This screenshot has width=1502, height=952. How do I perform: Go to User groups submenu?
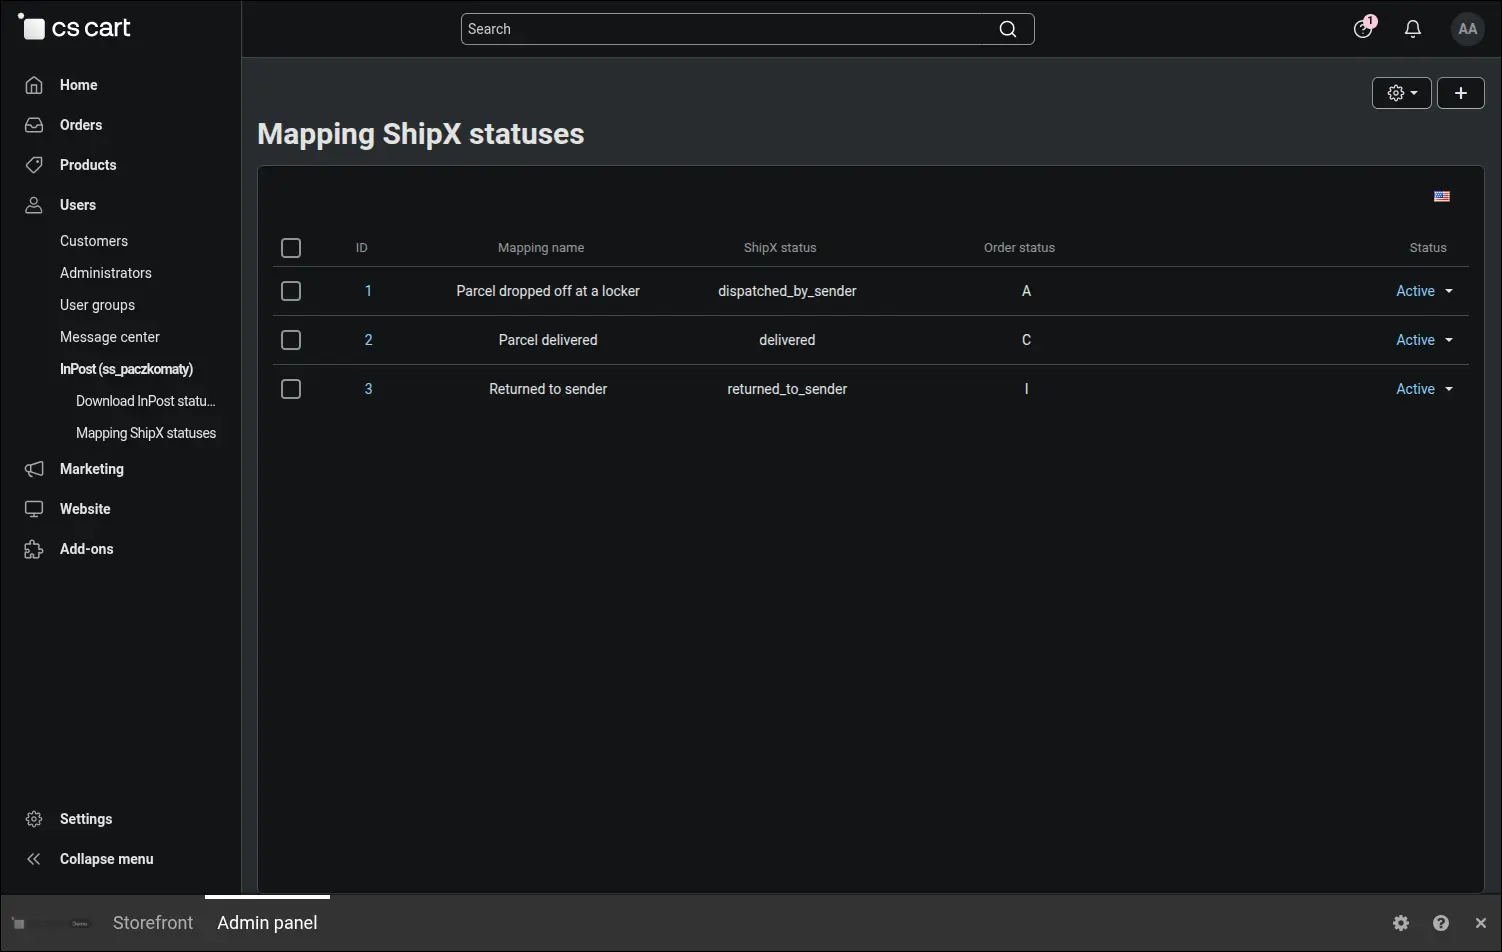[97, 305]
